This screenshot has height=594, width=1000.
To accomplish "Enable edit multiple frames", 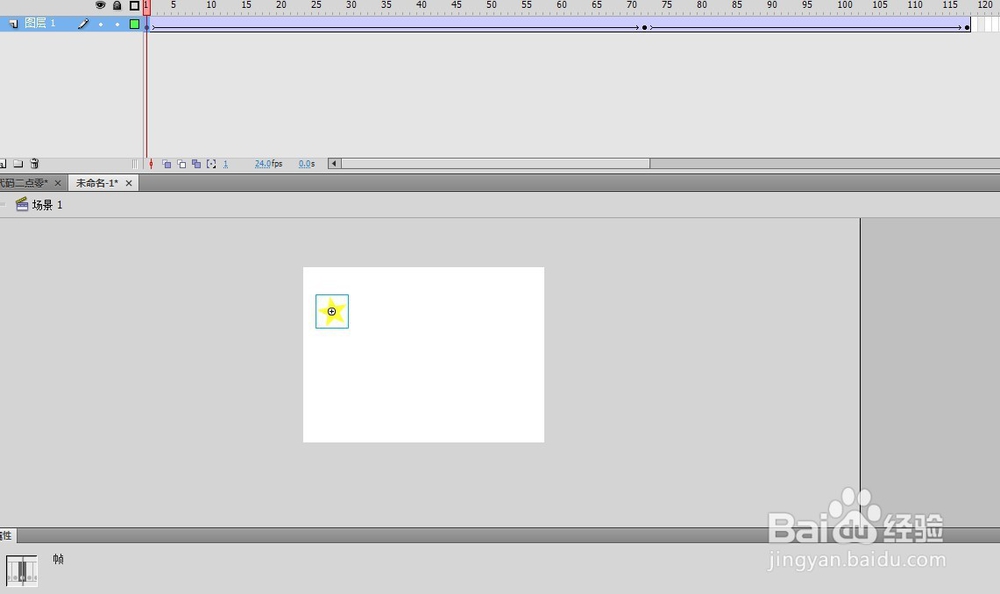I will click(x=196, y=164).
